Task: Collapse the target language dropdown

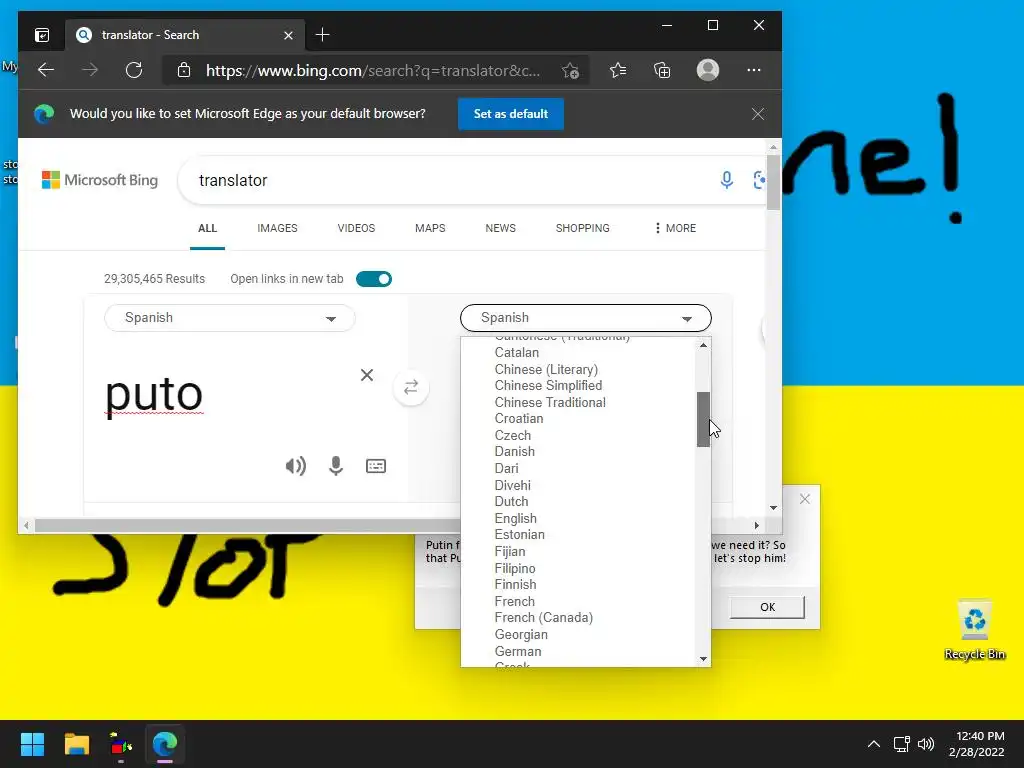Action: pos(586,318)
